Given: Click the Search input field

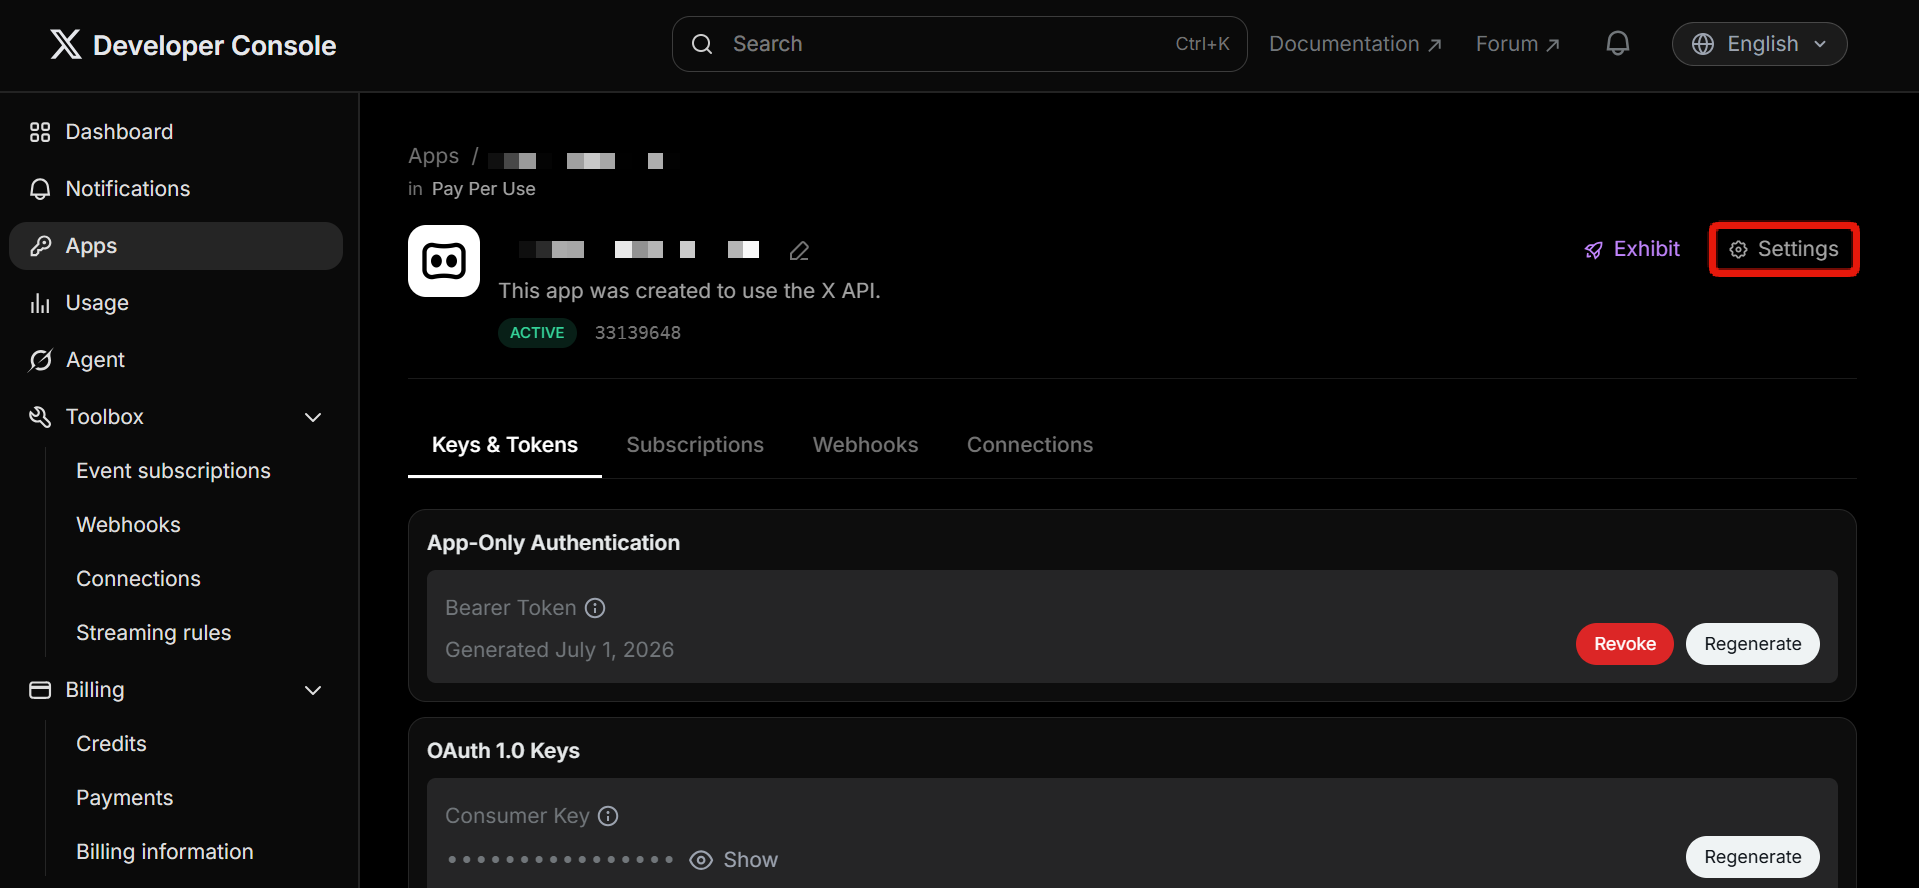Looking at the screenshot, I should 959,44.
